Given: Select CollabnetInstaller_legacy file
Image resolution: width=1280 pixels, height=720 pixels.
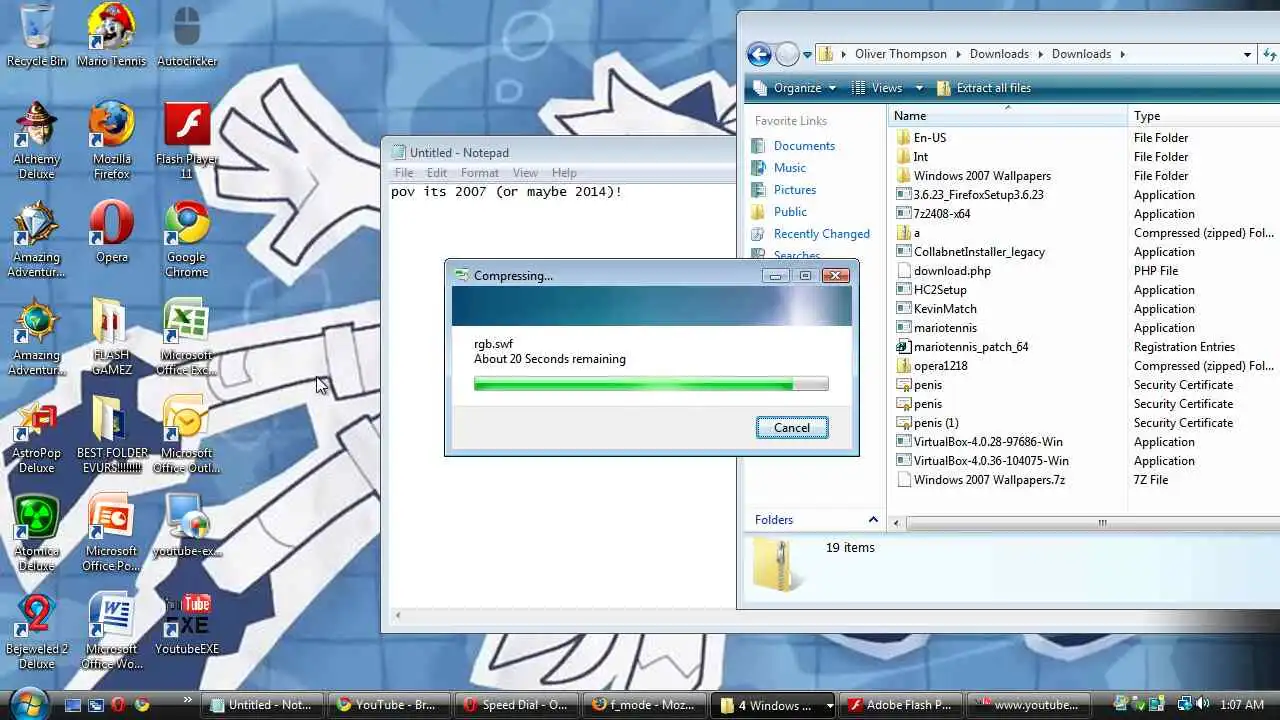Looking at the screenshot, I should (1085, 252).
